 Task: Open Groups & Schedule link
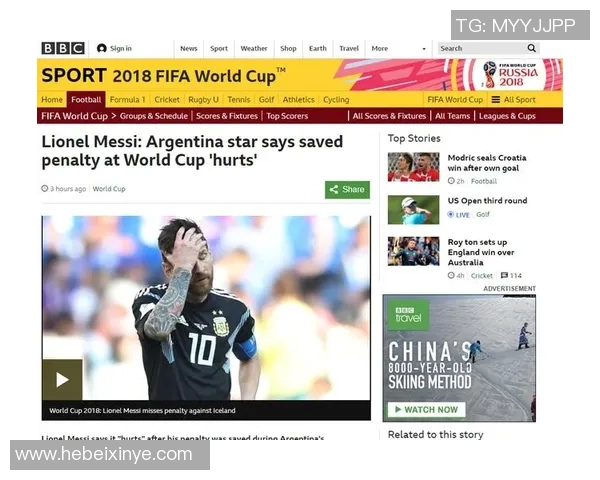click(x=154, y=116)
